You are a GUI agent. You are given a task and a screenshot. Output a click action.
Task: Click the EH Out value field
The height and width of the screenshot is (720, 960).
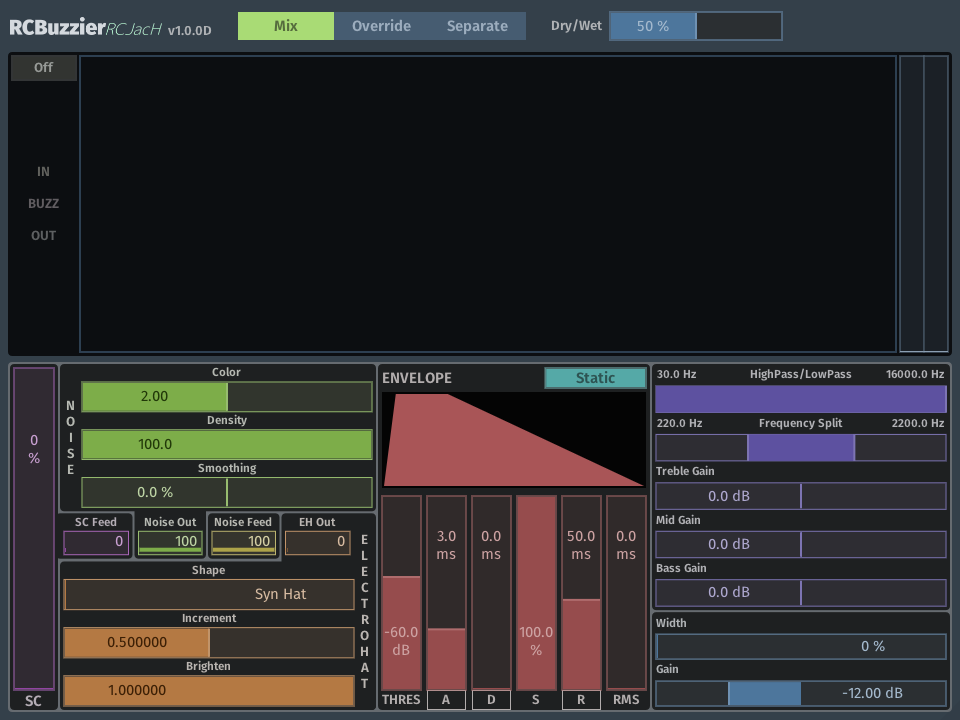(x=317, y=542)
